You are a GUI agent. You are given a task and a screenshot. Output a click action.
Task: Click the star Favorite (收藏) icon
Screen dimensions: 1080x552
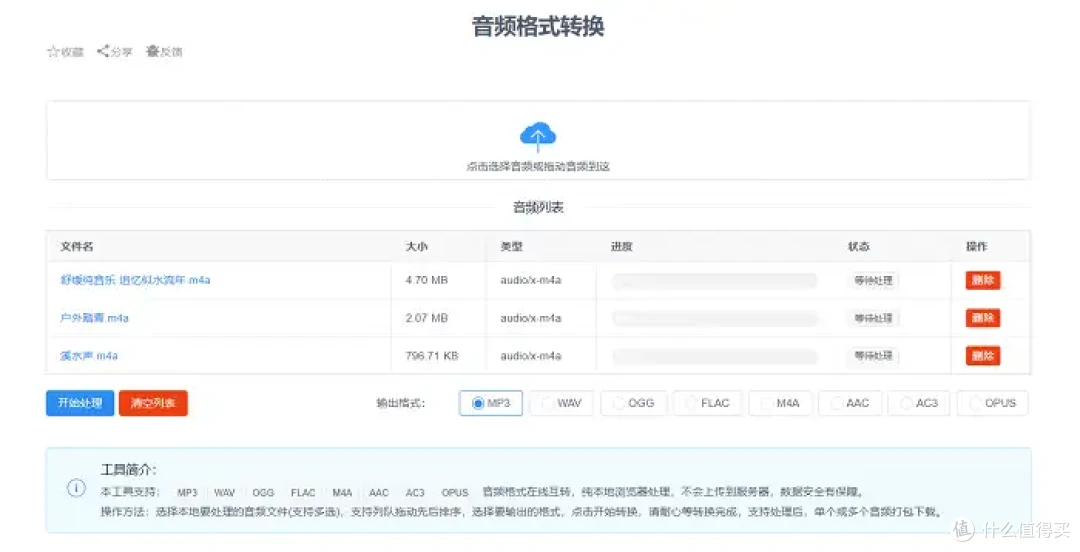pyautogui.click(x=53, y=52)
